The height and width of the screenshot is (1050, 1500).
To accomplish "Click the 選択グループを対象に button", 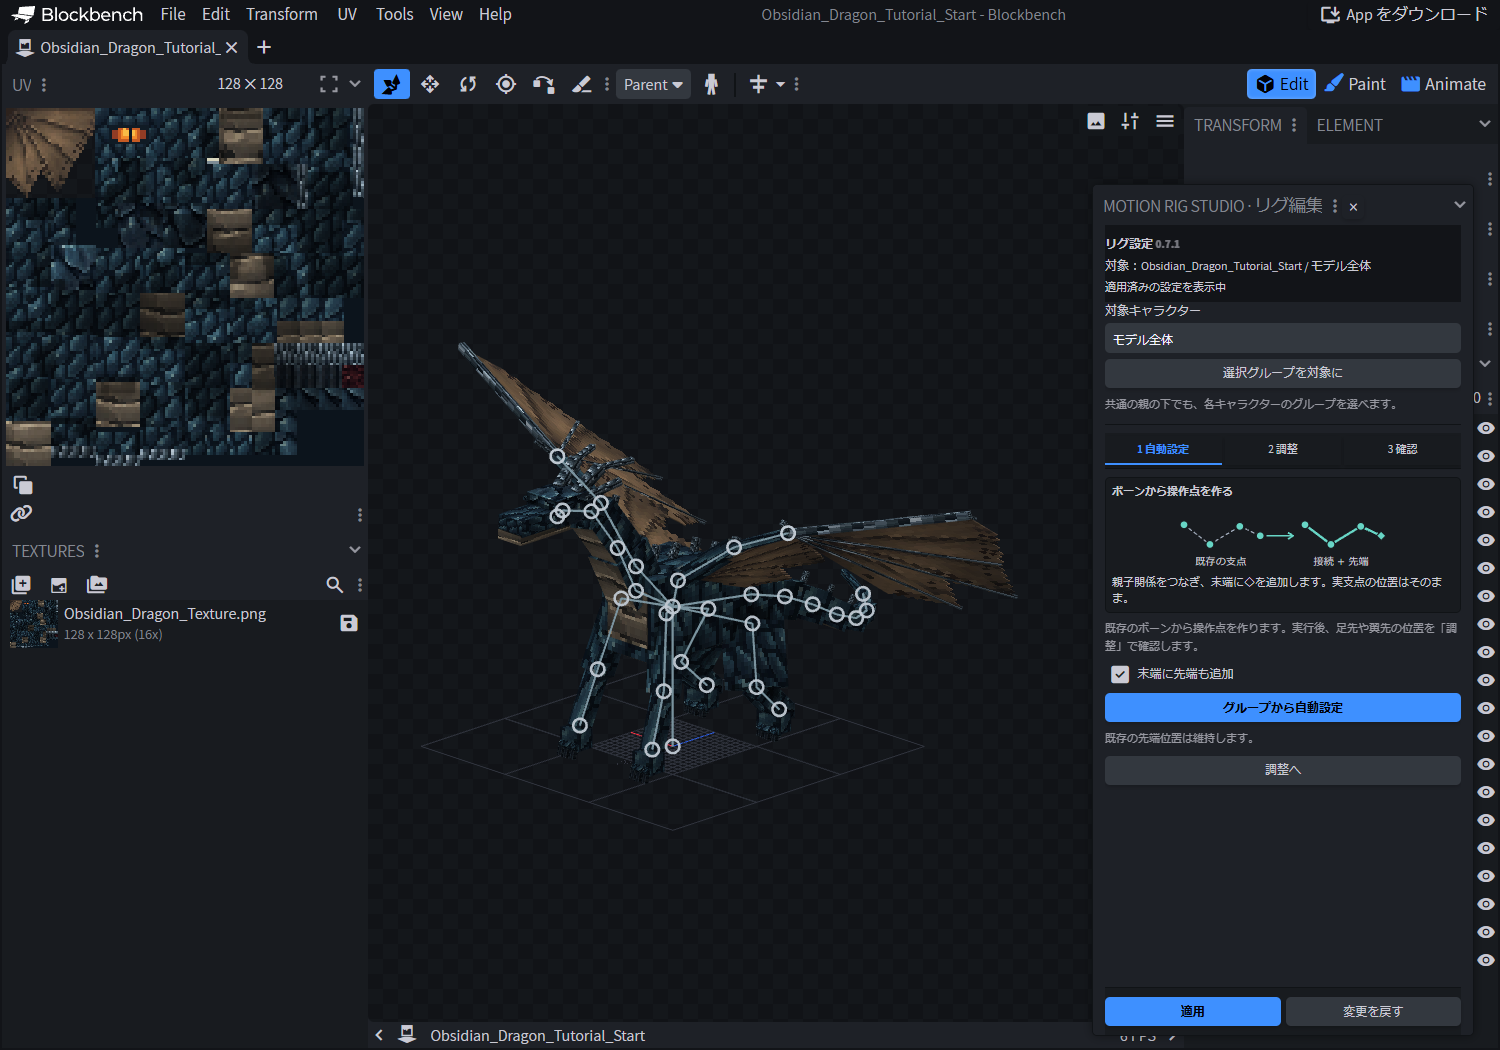I will pyautogui.click(x=1282, y=373).
